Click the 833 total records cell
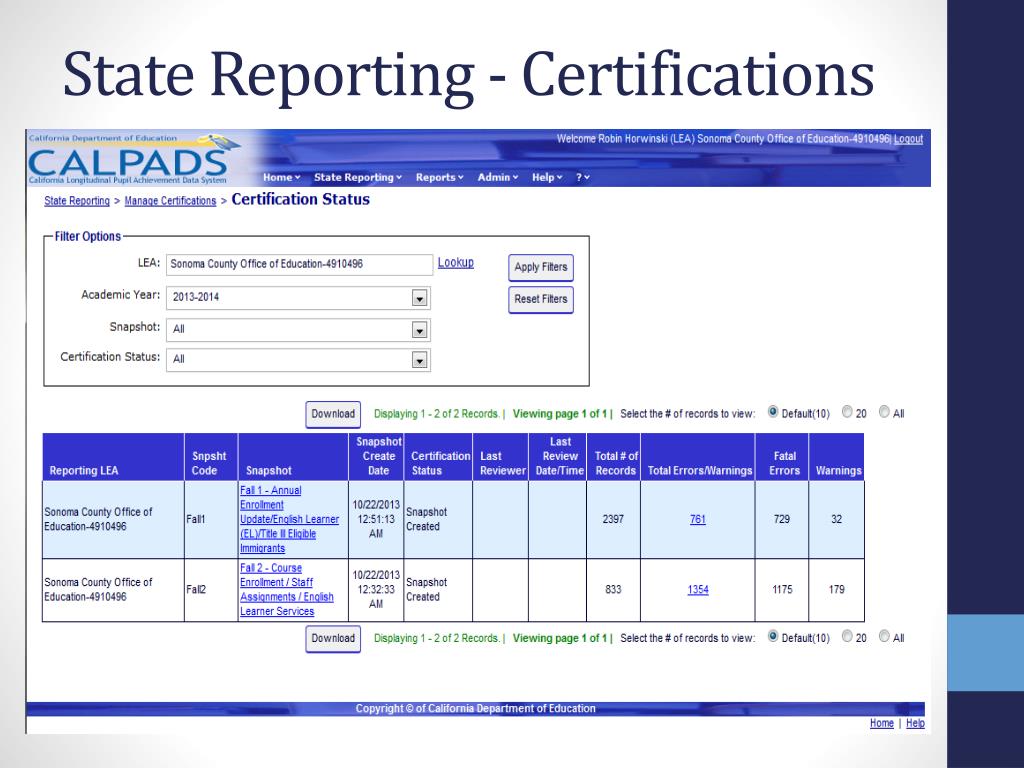 pyautogui.click(x=613, y=590)
